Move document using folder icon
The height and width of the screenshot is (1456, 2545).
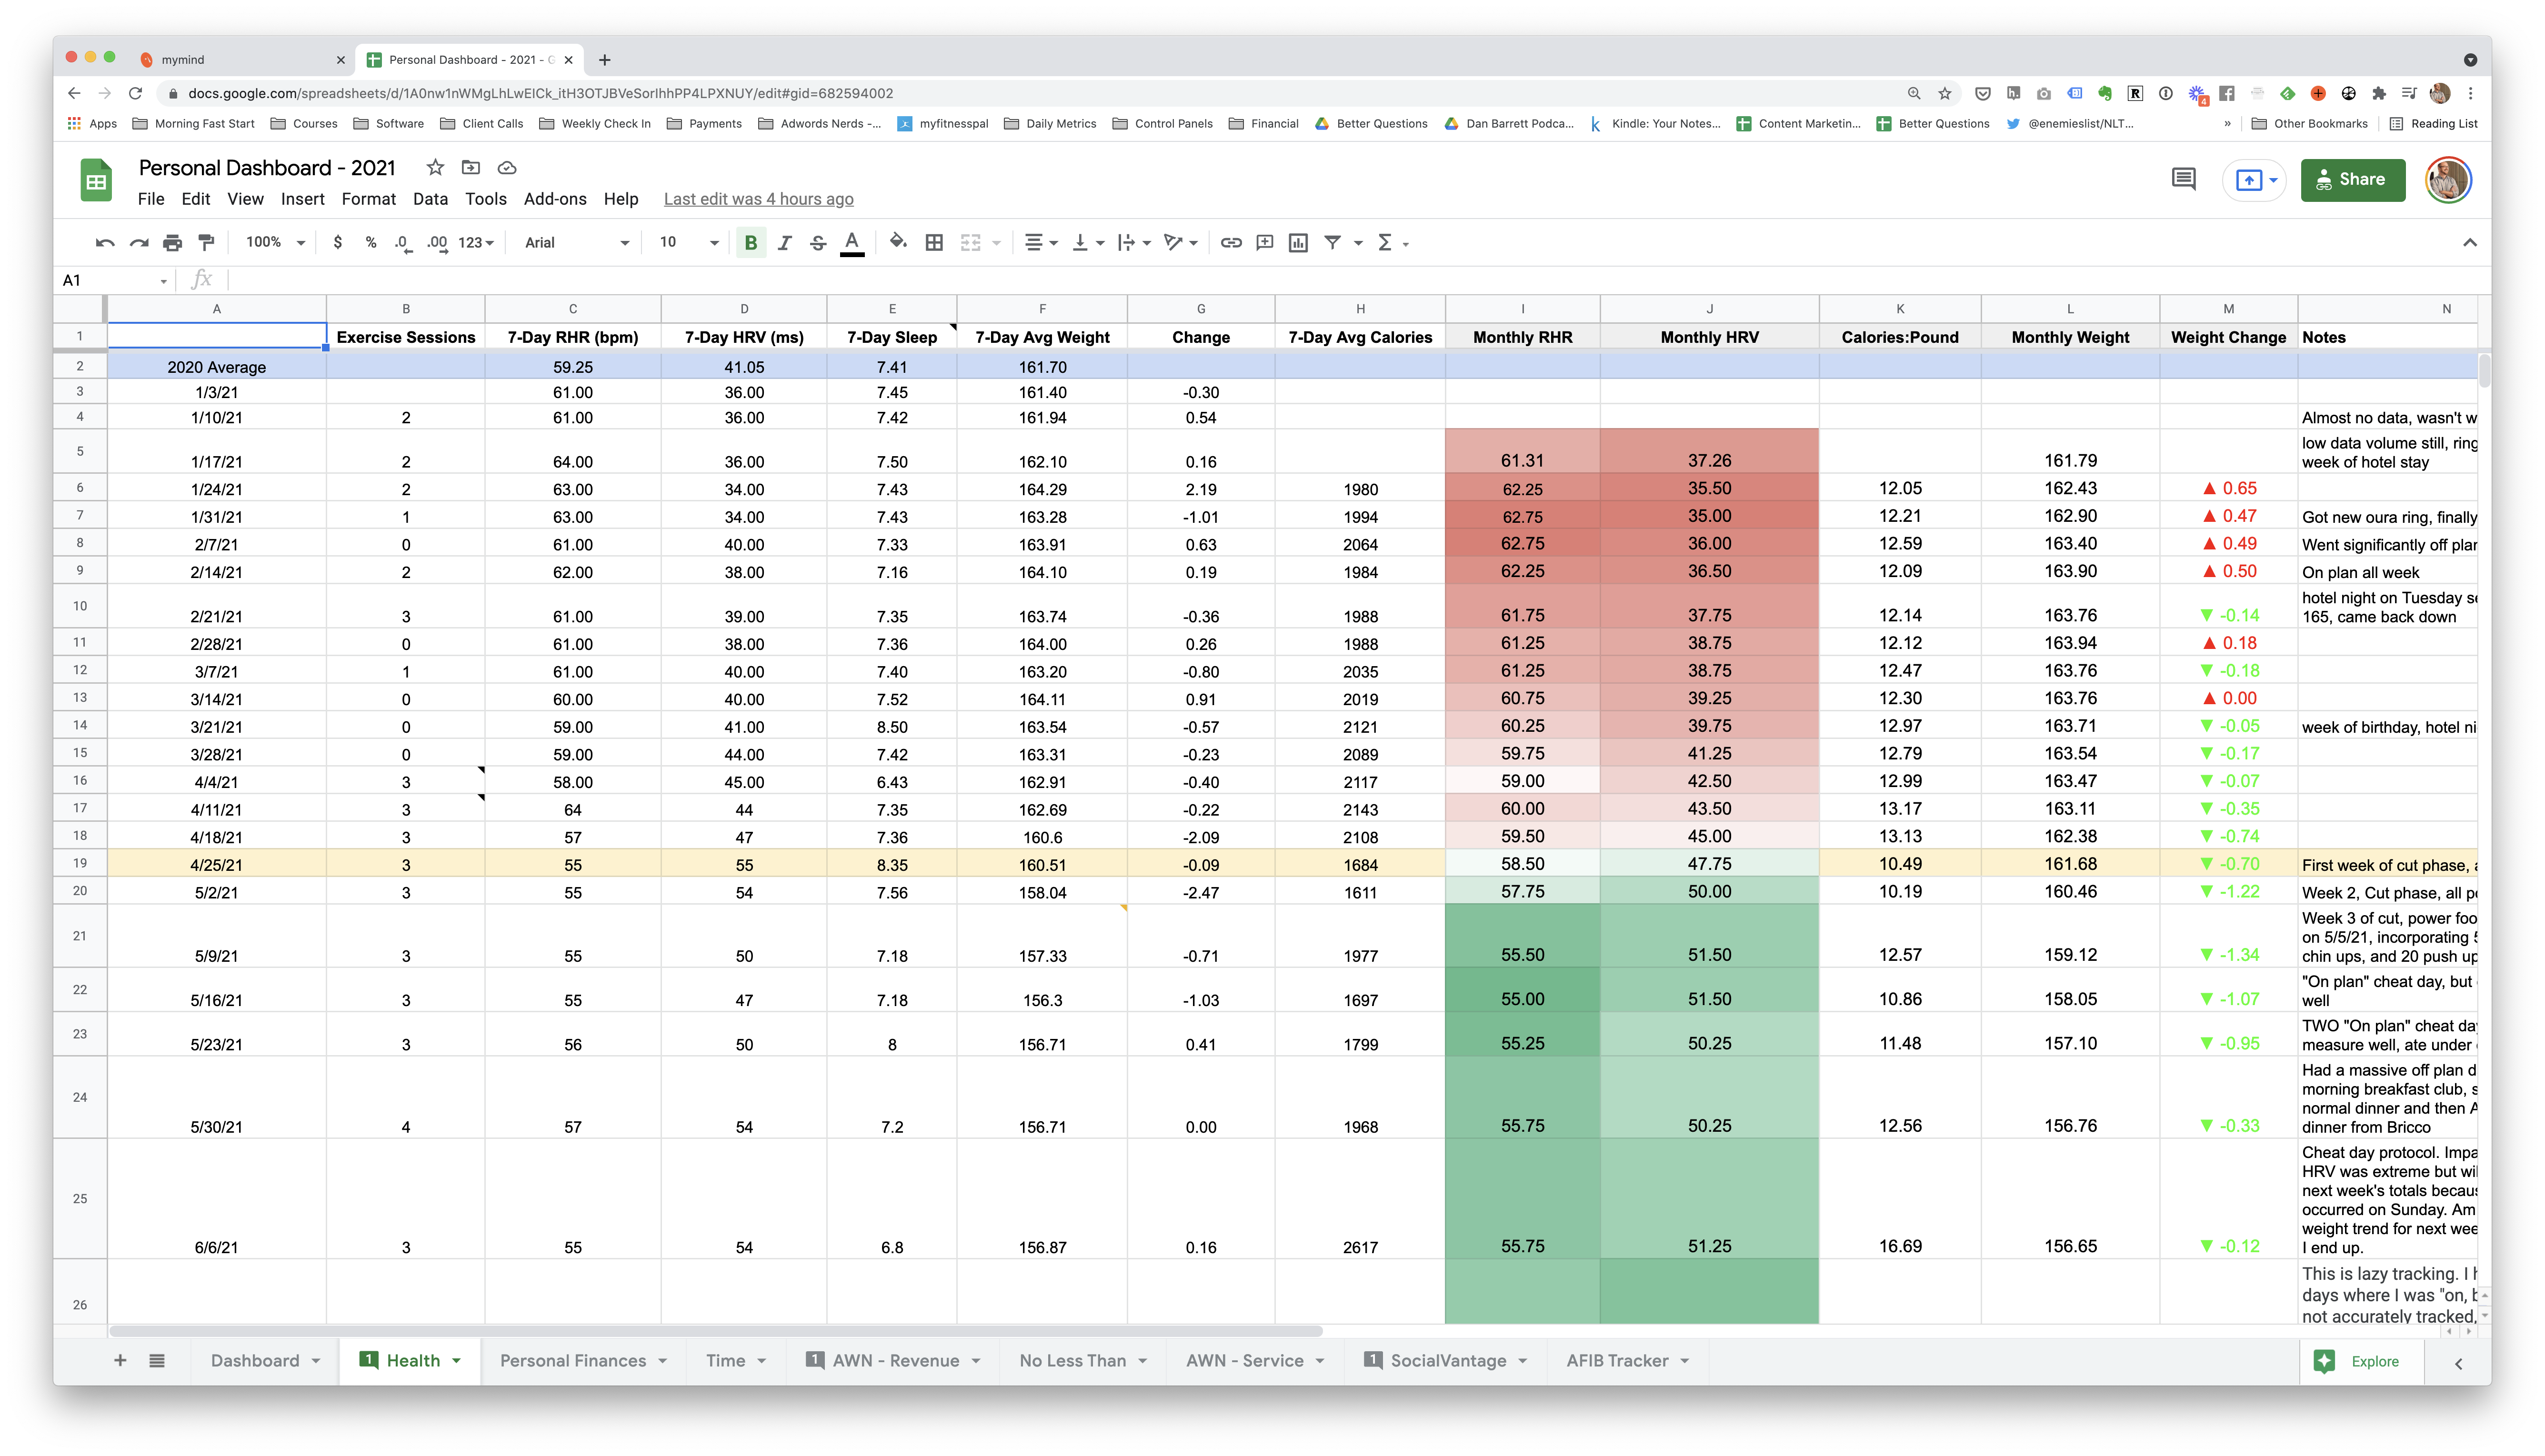471,167
